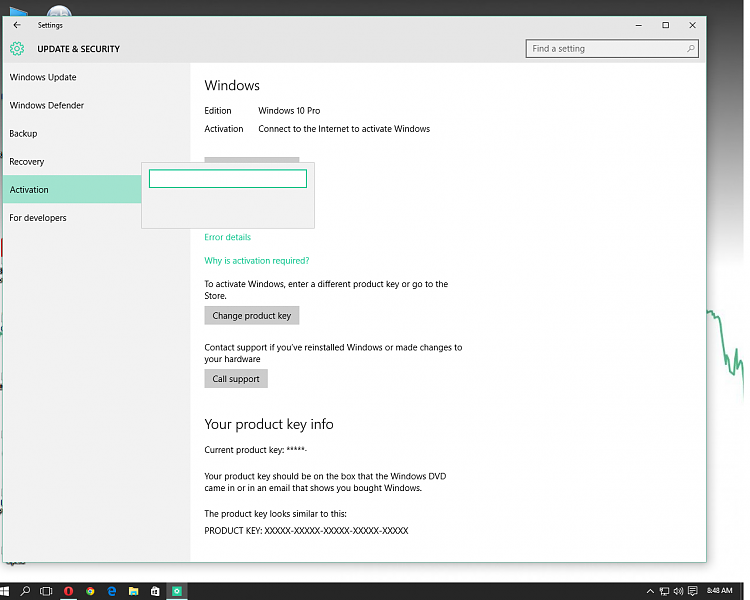Open the volume tray icon
The width and height of the screenshot is (750, 600).
pyautogui.click(x=678, y=591)
